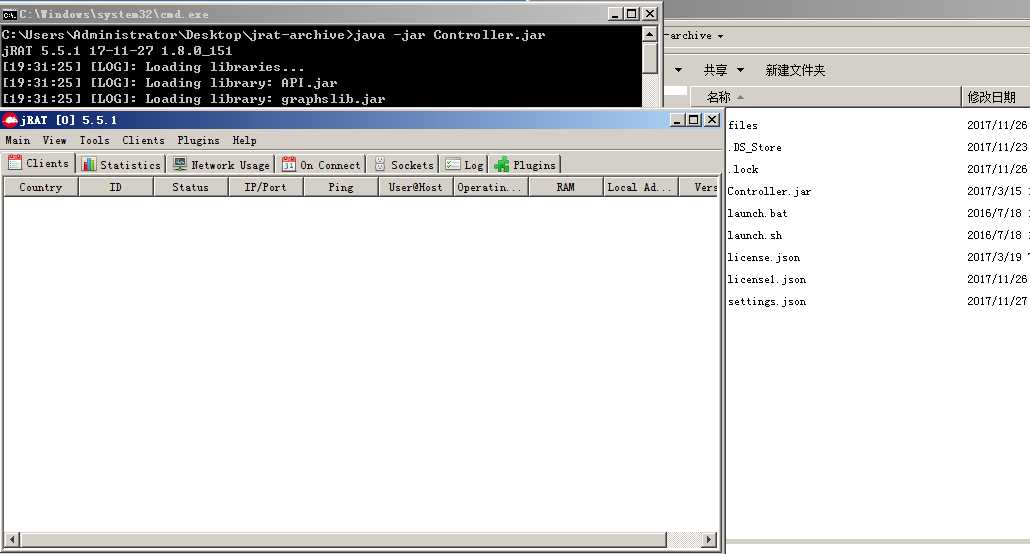Sort clients by Status column
Viewport: 1030px width, 554px height.
tap(190, 187)
